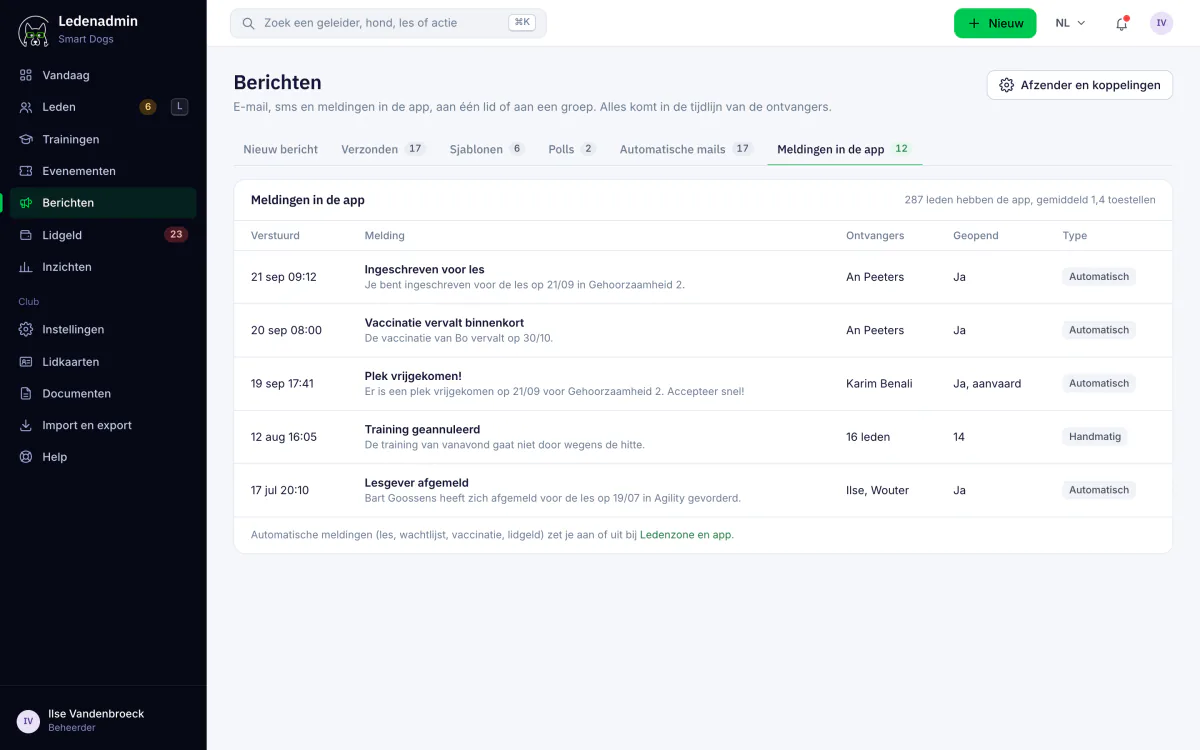Open the Plek vrijgekomen! notification

pyautogui.click(x=703, y=384)
